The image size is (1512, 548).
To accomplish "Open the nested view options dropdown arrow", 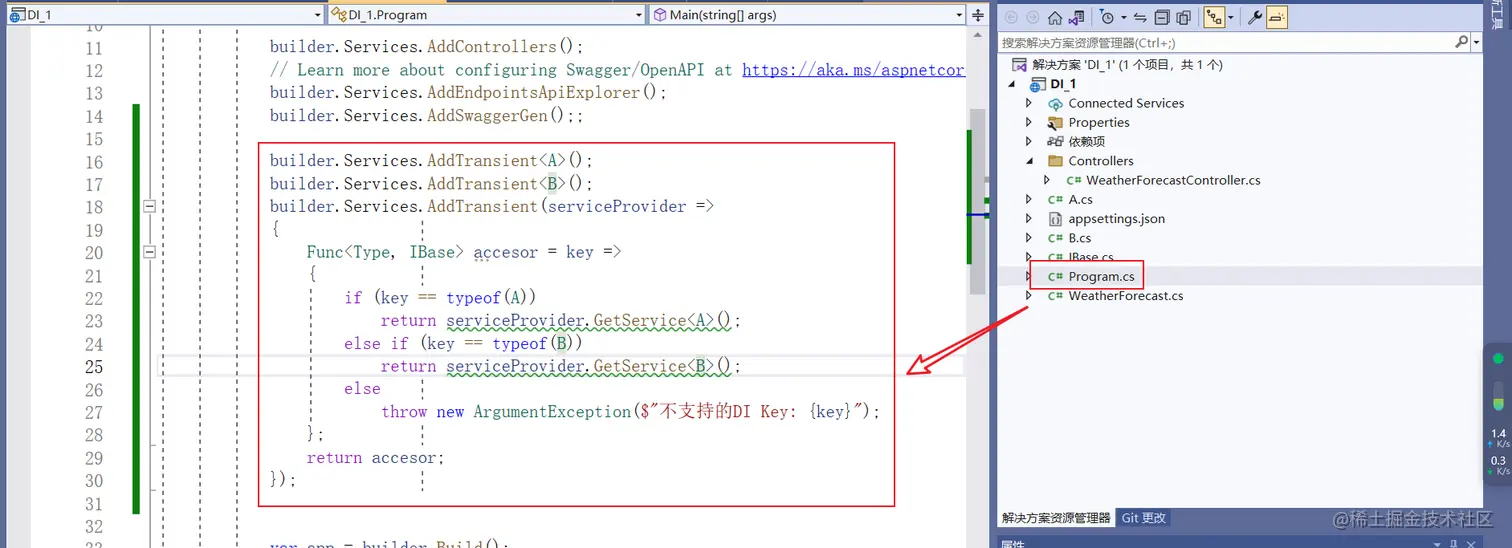I will coord(1230,17).
